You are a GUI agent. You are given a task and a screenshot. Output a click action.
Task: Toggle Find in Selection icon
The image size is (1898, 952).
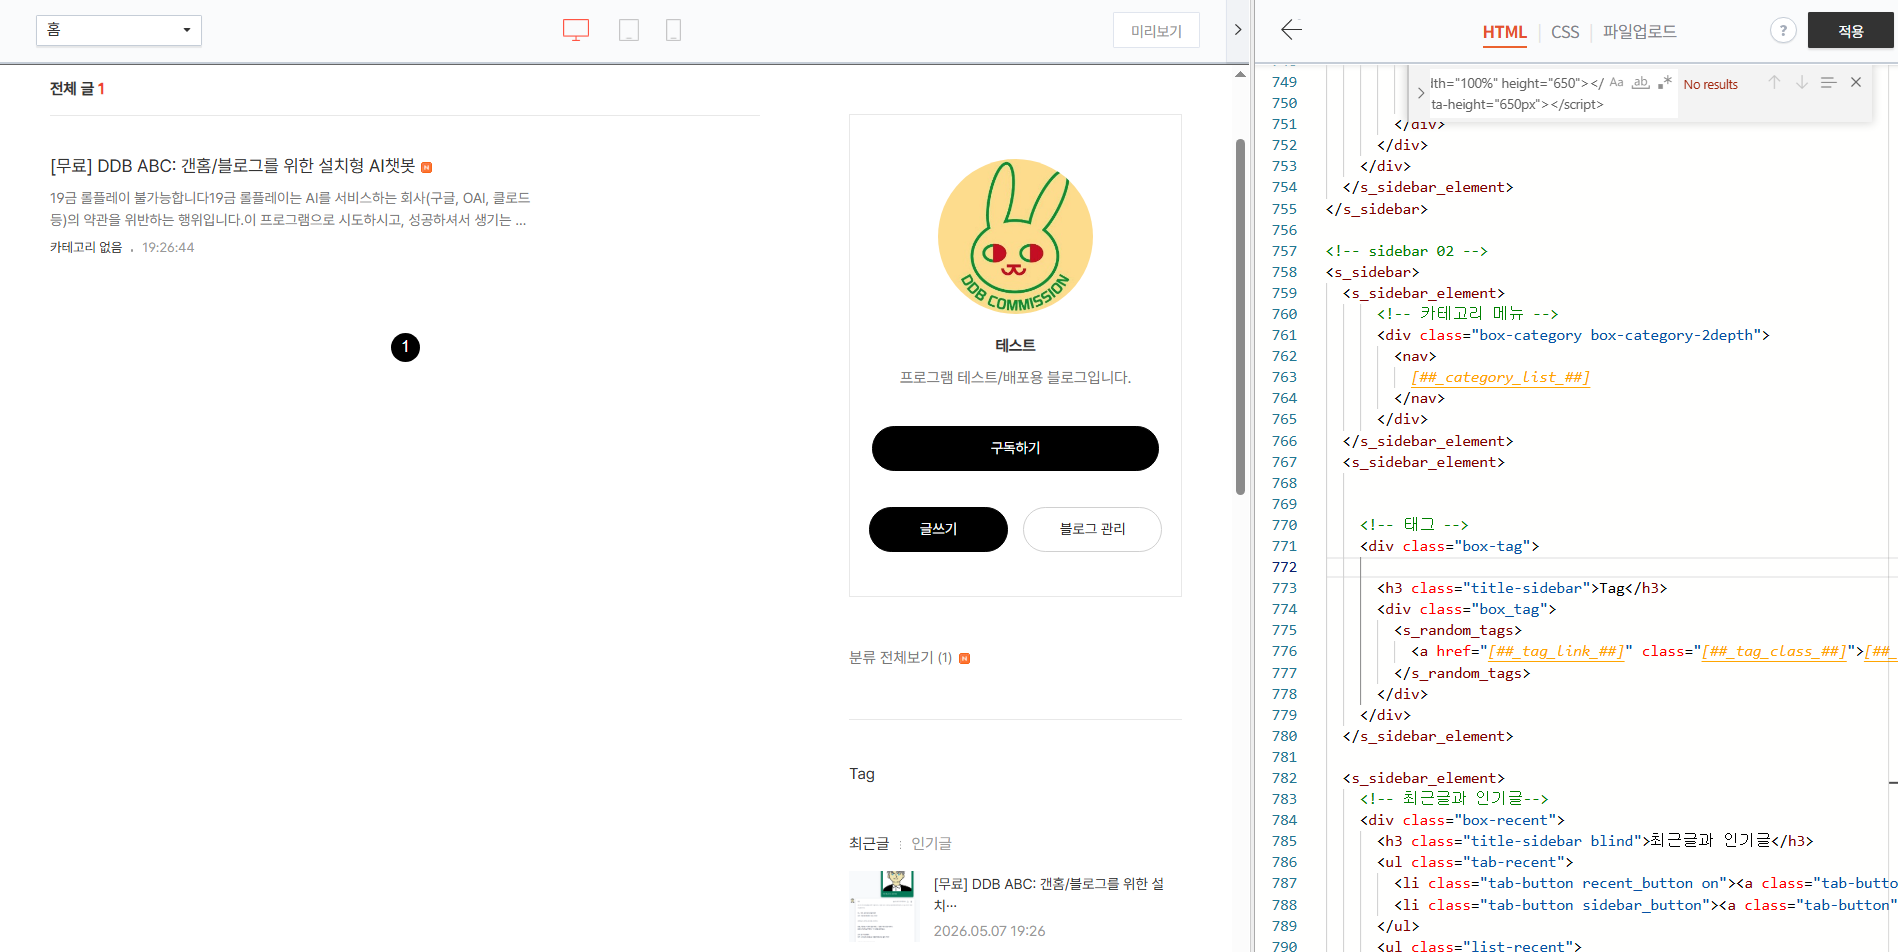pos(1828,83)
